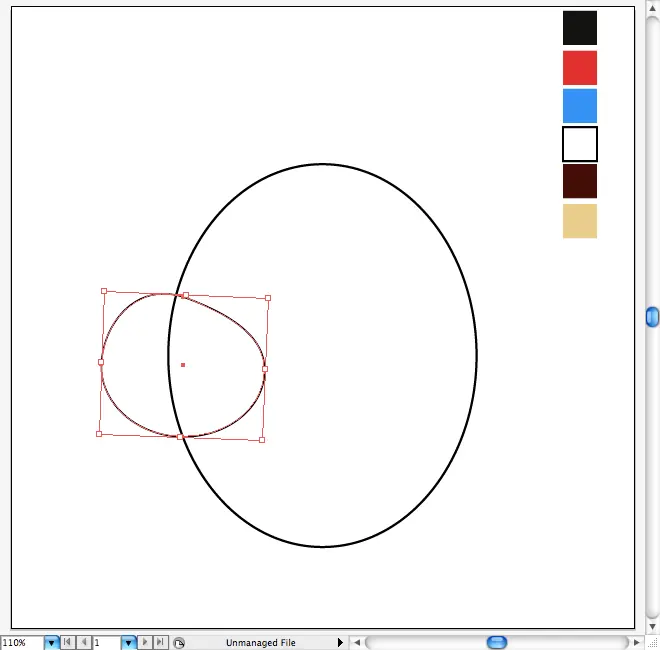
Task: Go to previous artboard button
Action: pyautogui.click(x=84, y=642)
